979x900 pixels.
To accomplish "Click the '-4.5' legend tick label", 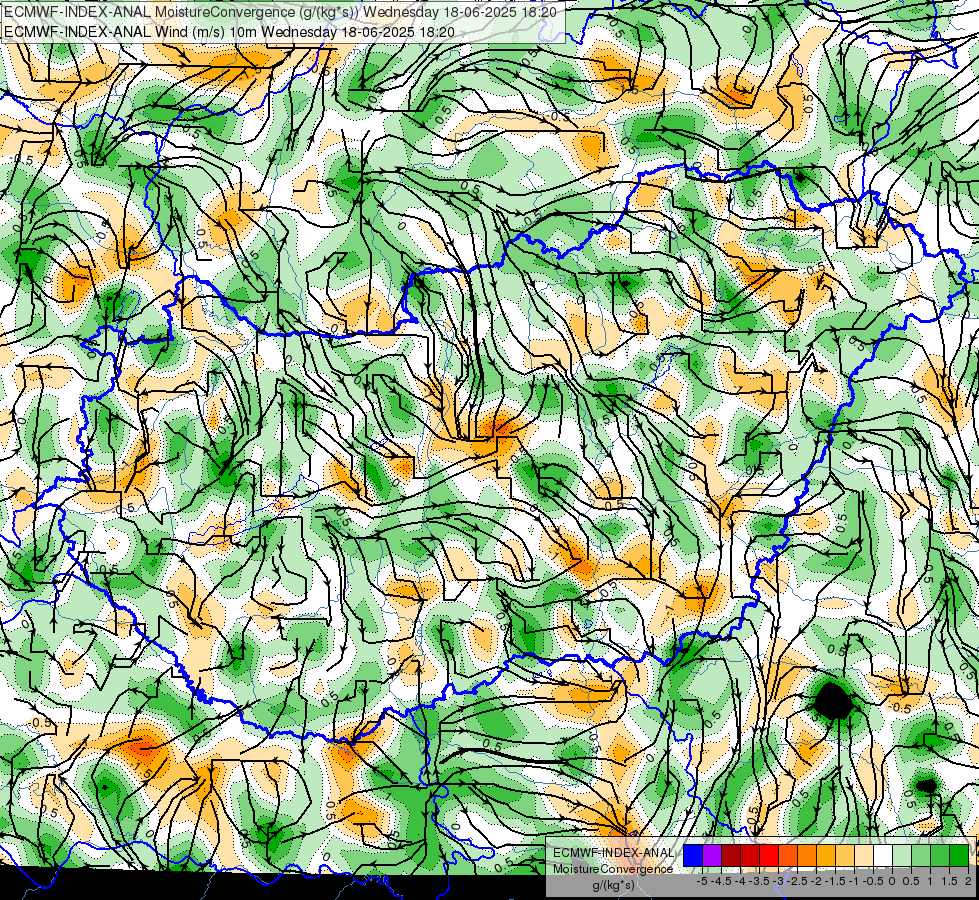I will (x=721, y=881).
